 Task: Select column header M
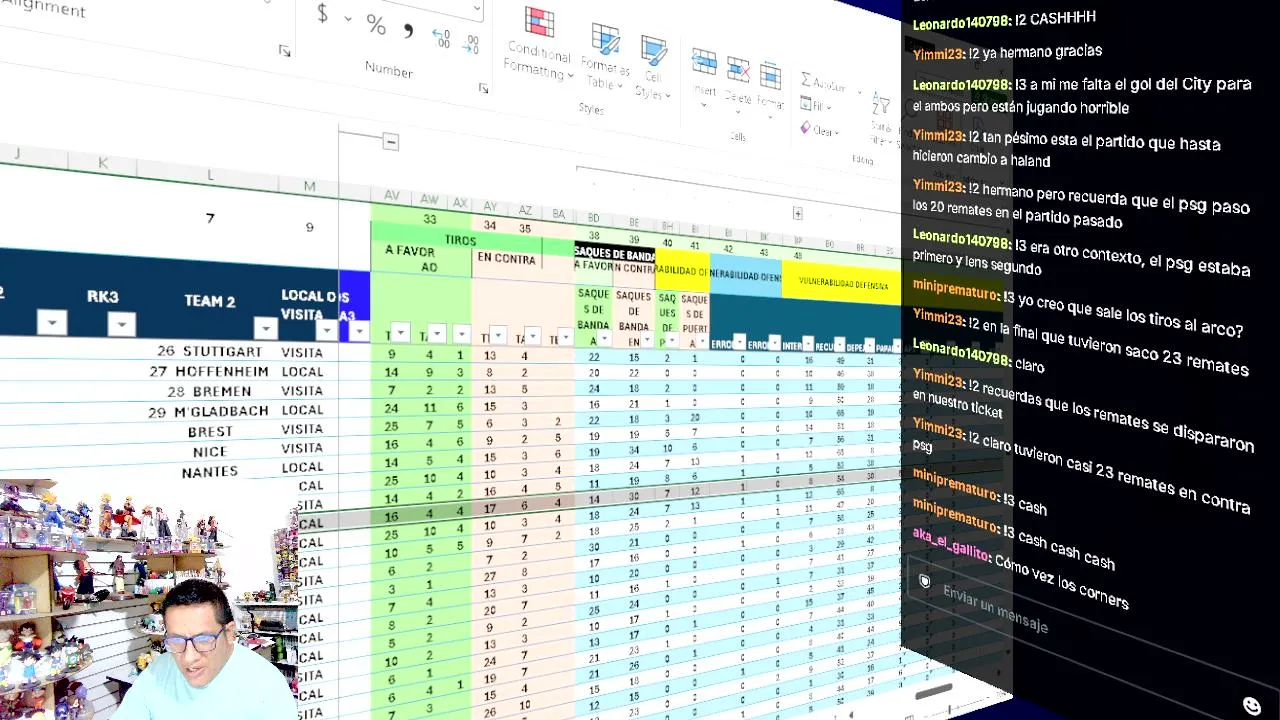(310, 186)
